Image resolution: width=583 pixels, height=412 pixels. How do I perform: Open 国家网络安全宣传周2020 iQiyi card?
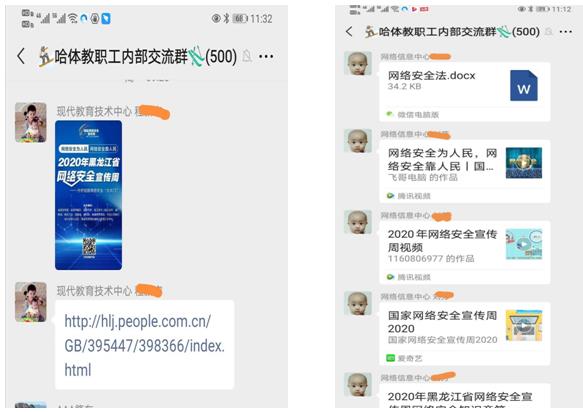[x=464, y=334]
